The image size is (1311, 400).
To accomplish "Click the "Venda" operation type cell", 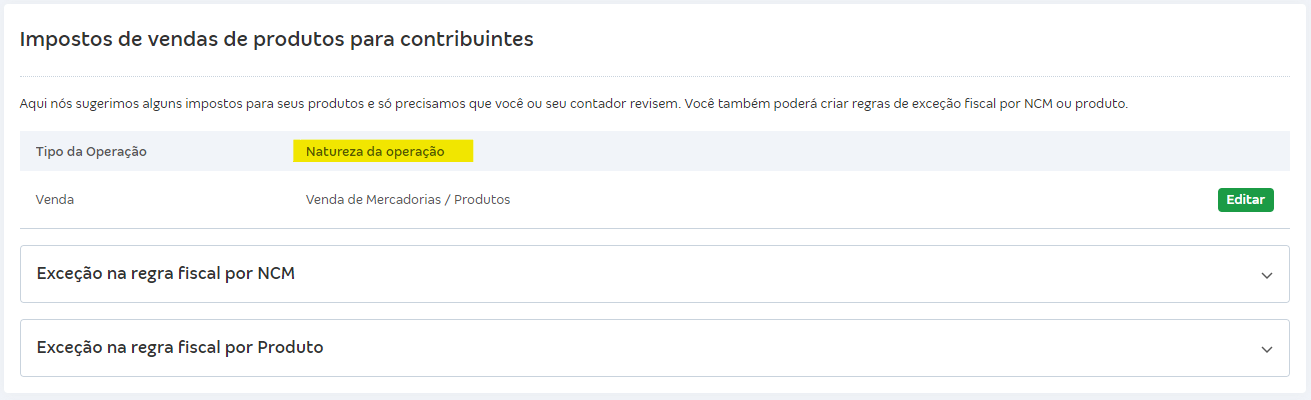I will [54, 200].
